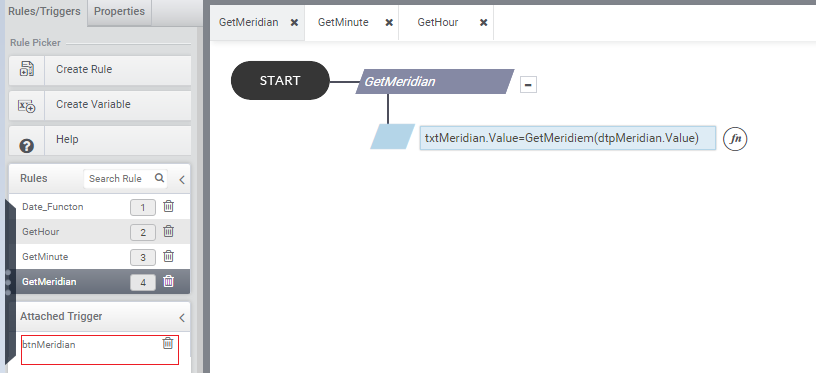Image resolution: width=816 pixels, height=373 pixels.
Task: Select the blue action parallelogram shape
Action: pos(392,137)
